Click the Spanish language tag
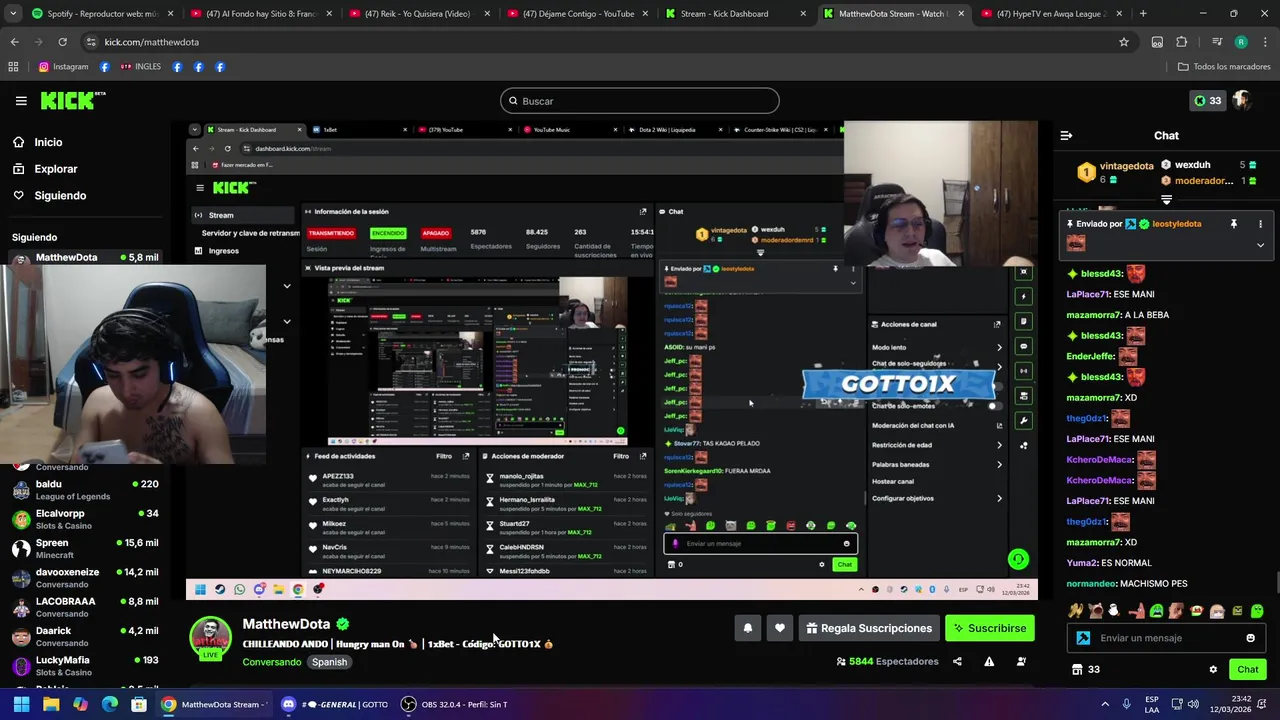Viewport: 1280px width, 720px height. pyautogui.click(x=329, y=662)
